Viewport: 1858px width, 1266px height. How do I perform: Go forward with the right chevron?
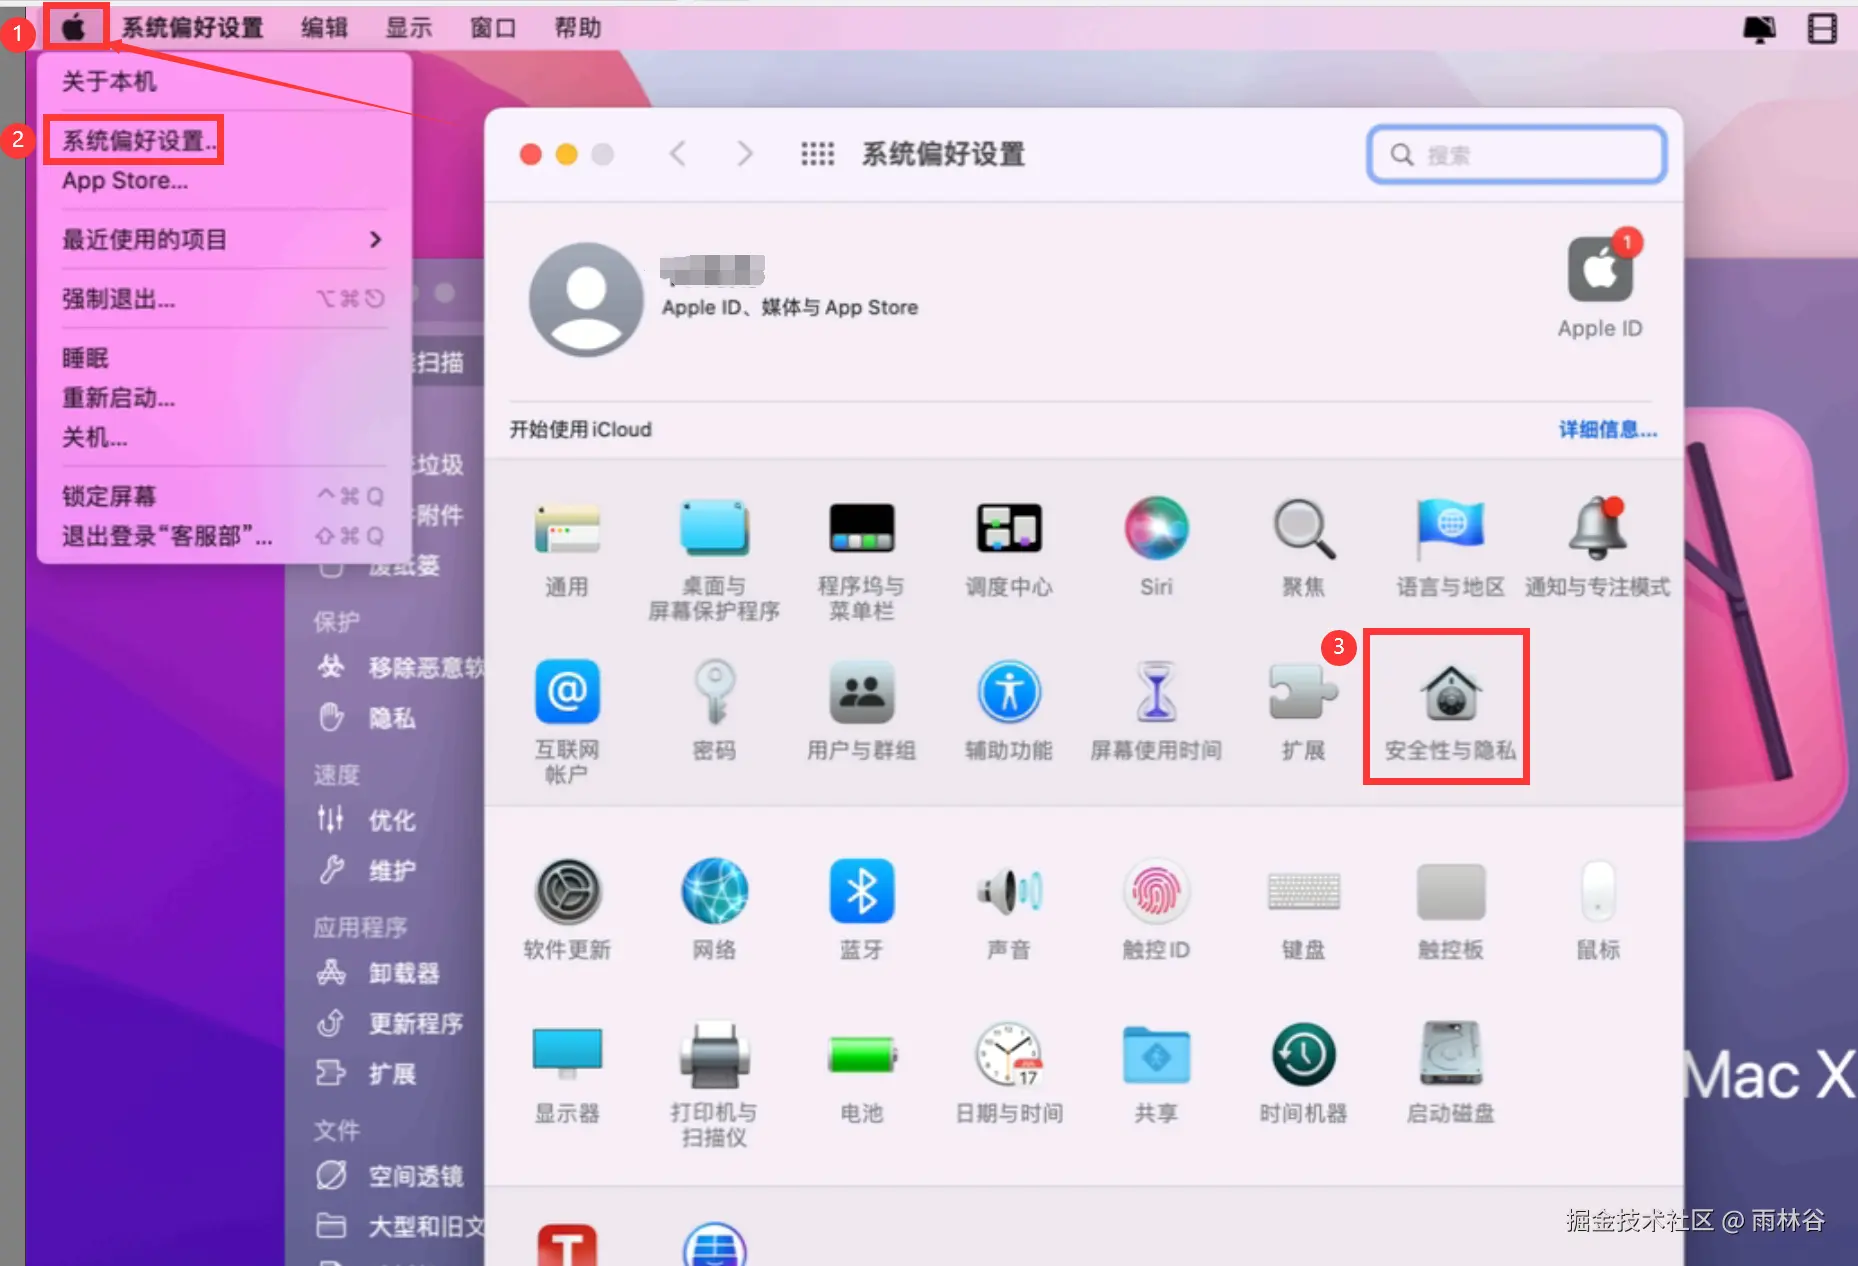click(744, 154)
